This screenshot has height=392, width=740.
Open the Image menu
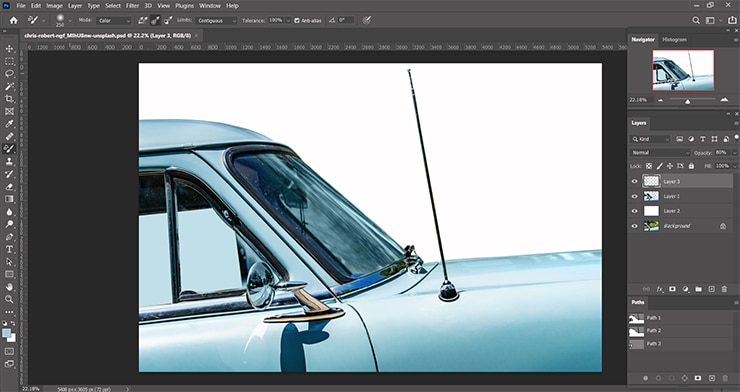[x=54, y=6]
